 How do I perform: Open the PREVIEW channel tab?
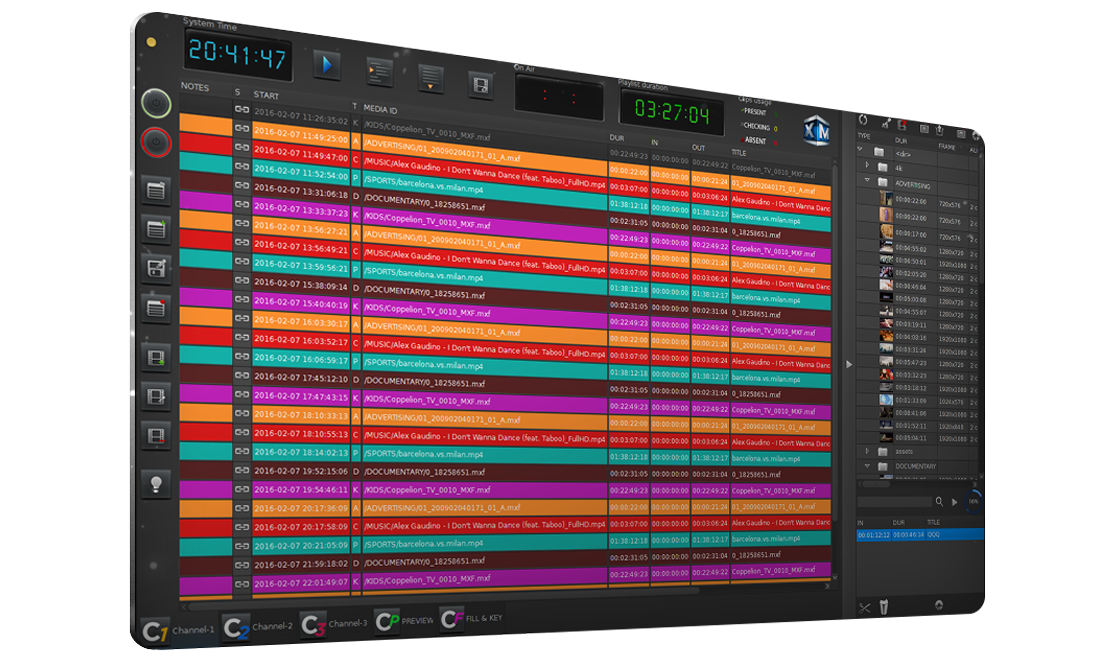point(404,620)
